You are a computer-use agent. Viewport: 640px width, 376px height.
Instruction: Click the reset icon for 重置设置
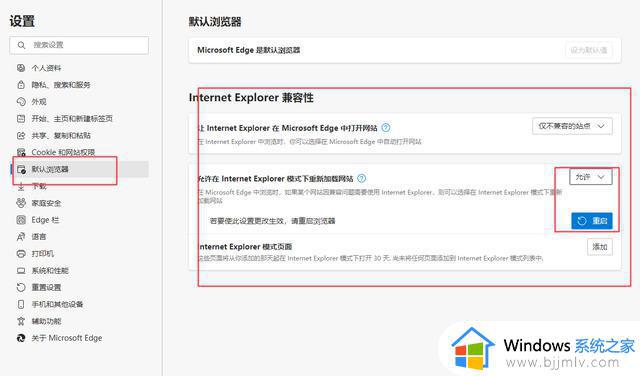click(21, 287)
